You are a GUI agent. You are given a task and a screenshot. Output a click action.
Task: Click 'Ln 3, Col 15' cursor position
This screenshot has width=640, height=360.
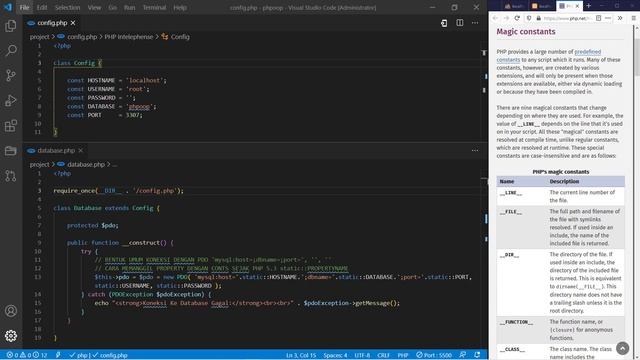tap(301, 355)
